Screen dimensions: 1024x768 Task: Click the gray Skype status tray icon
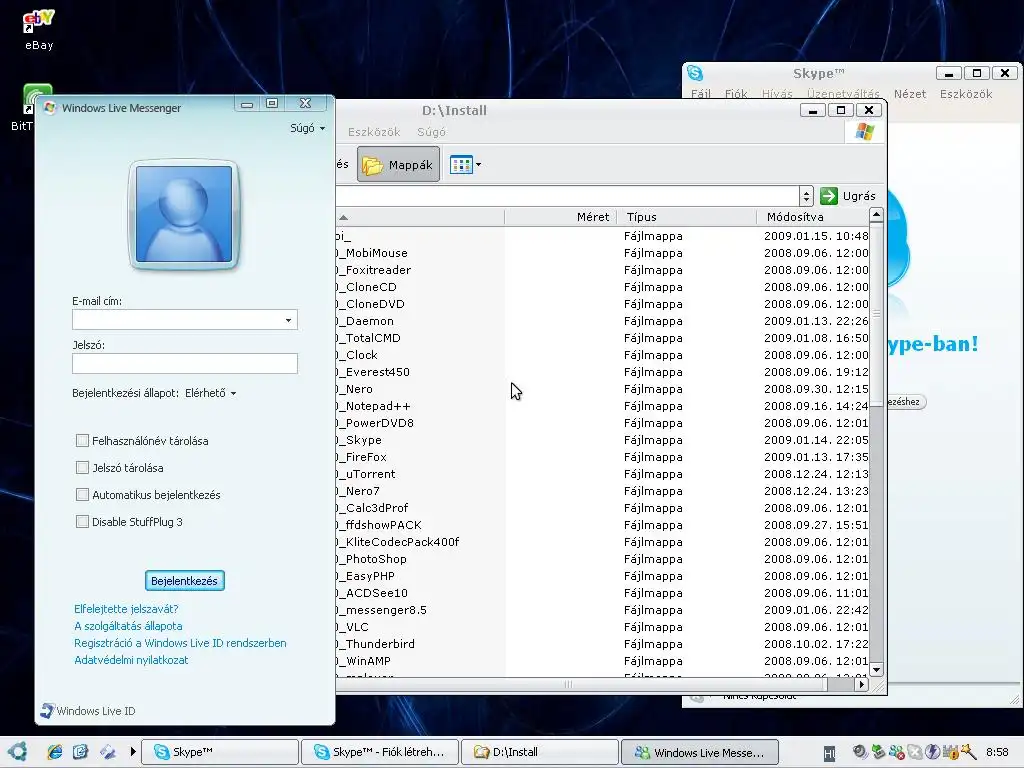point(914,752)
